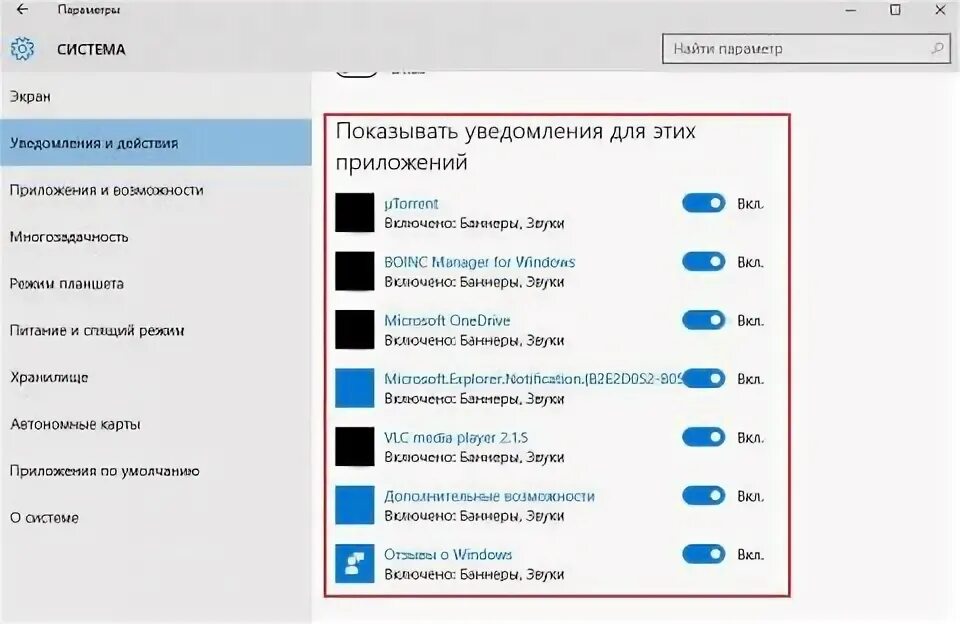Open Microsoft.Explorer.Notification entry link
This screenshot has height=624, width=960.
pos(533,379)
